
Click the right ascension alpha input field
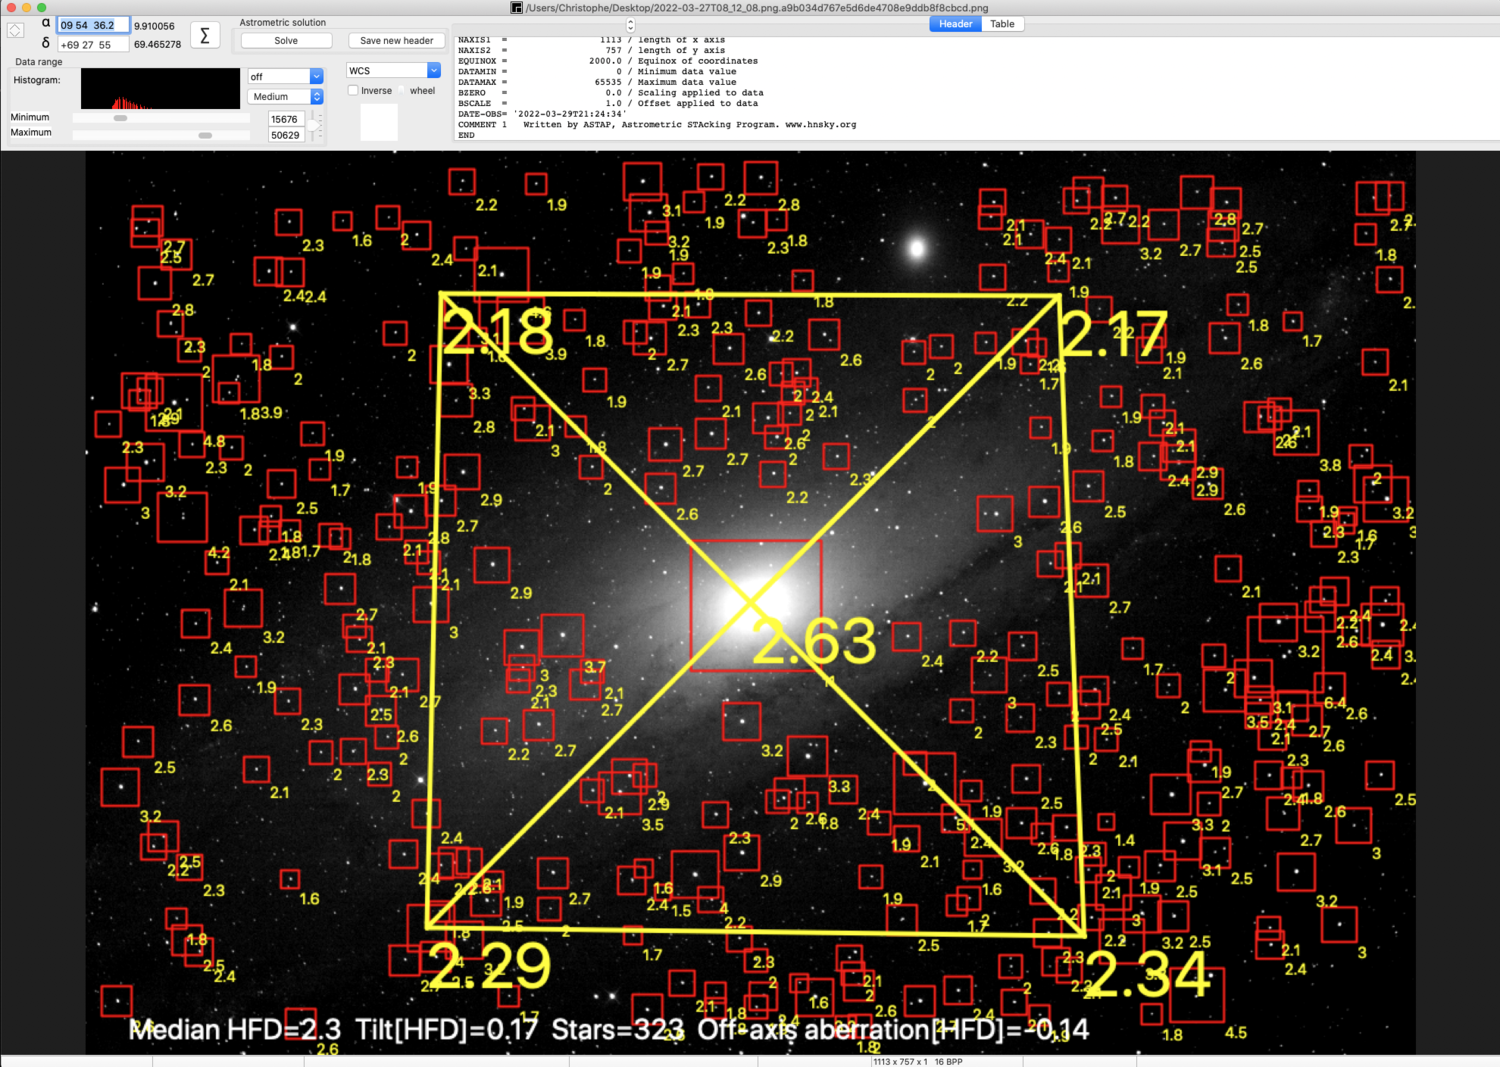92,25
